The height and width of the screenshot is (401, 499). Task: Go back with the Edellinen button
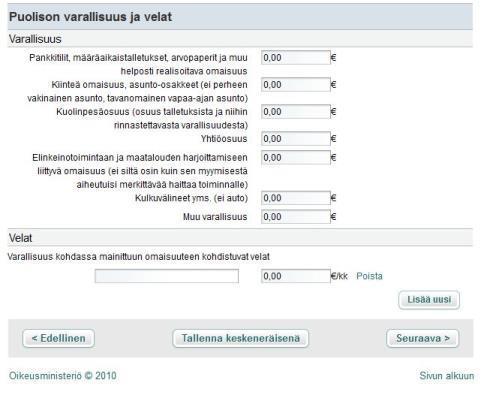point(58,338)
